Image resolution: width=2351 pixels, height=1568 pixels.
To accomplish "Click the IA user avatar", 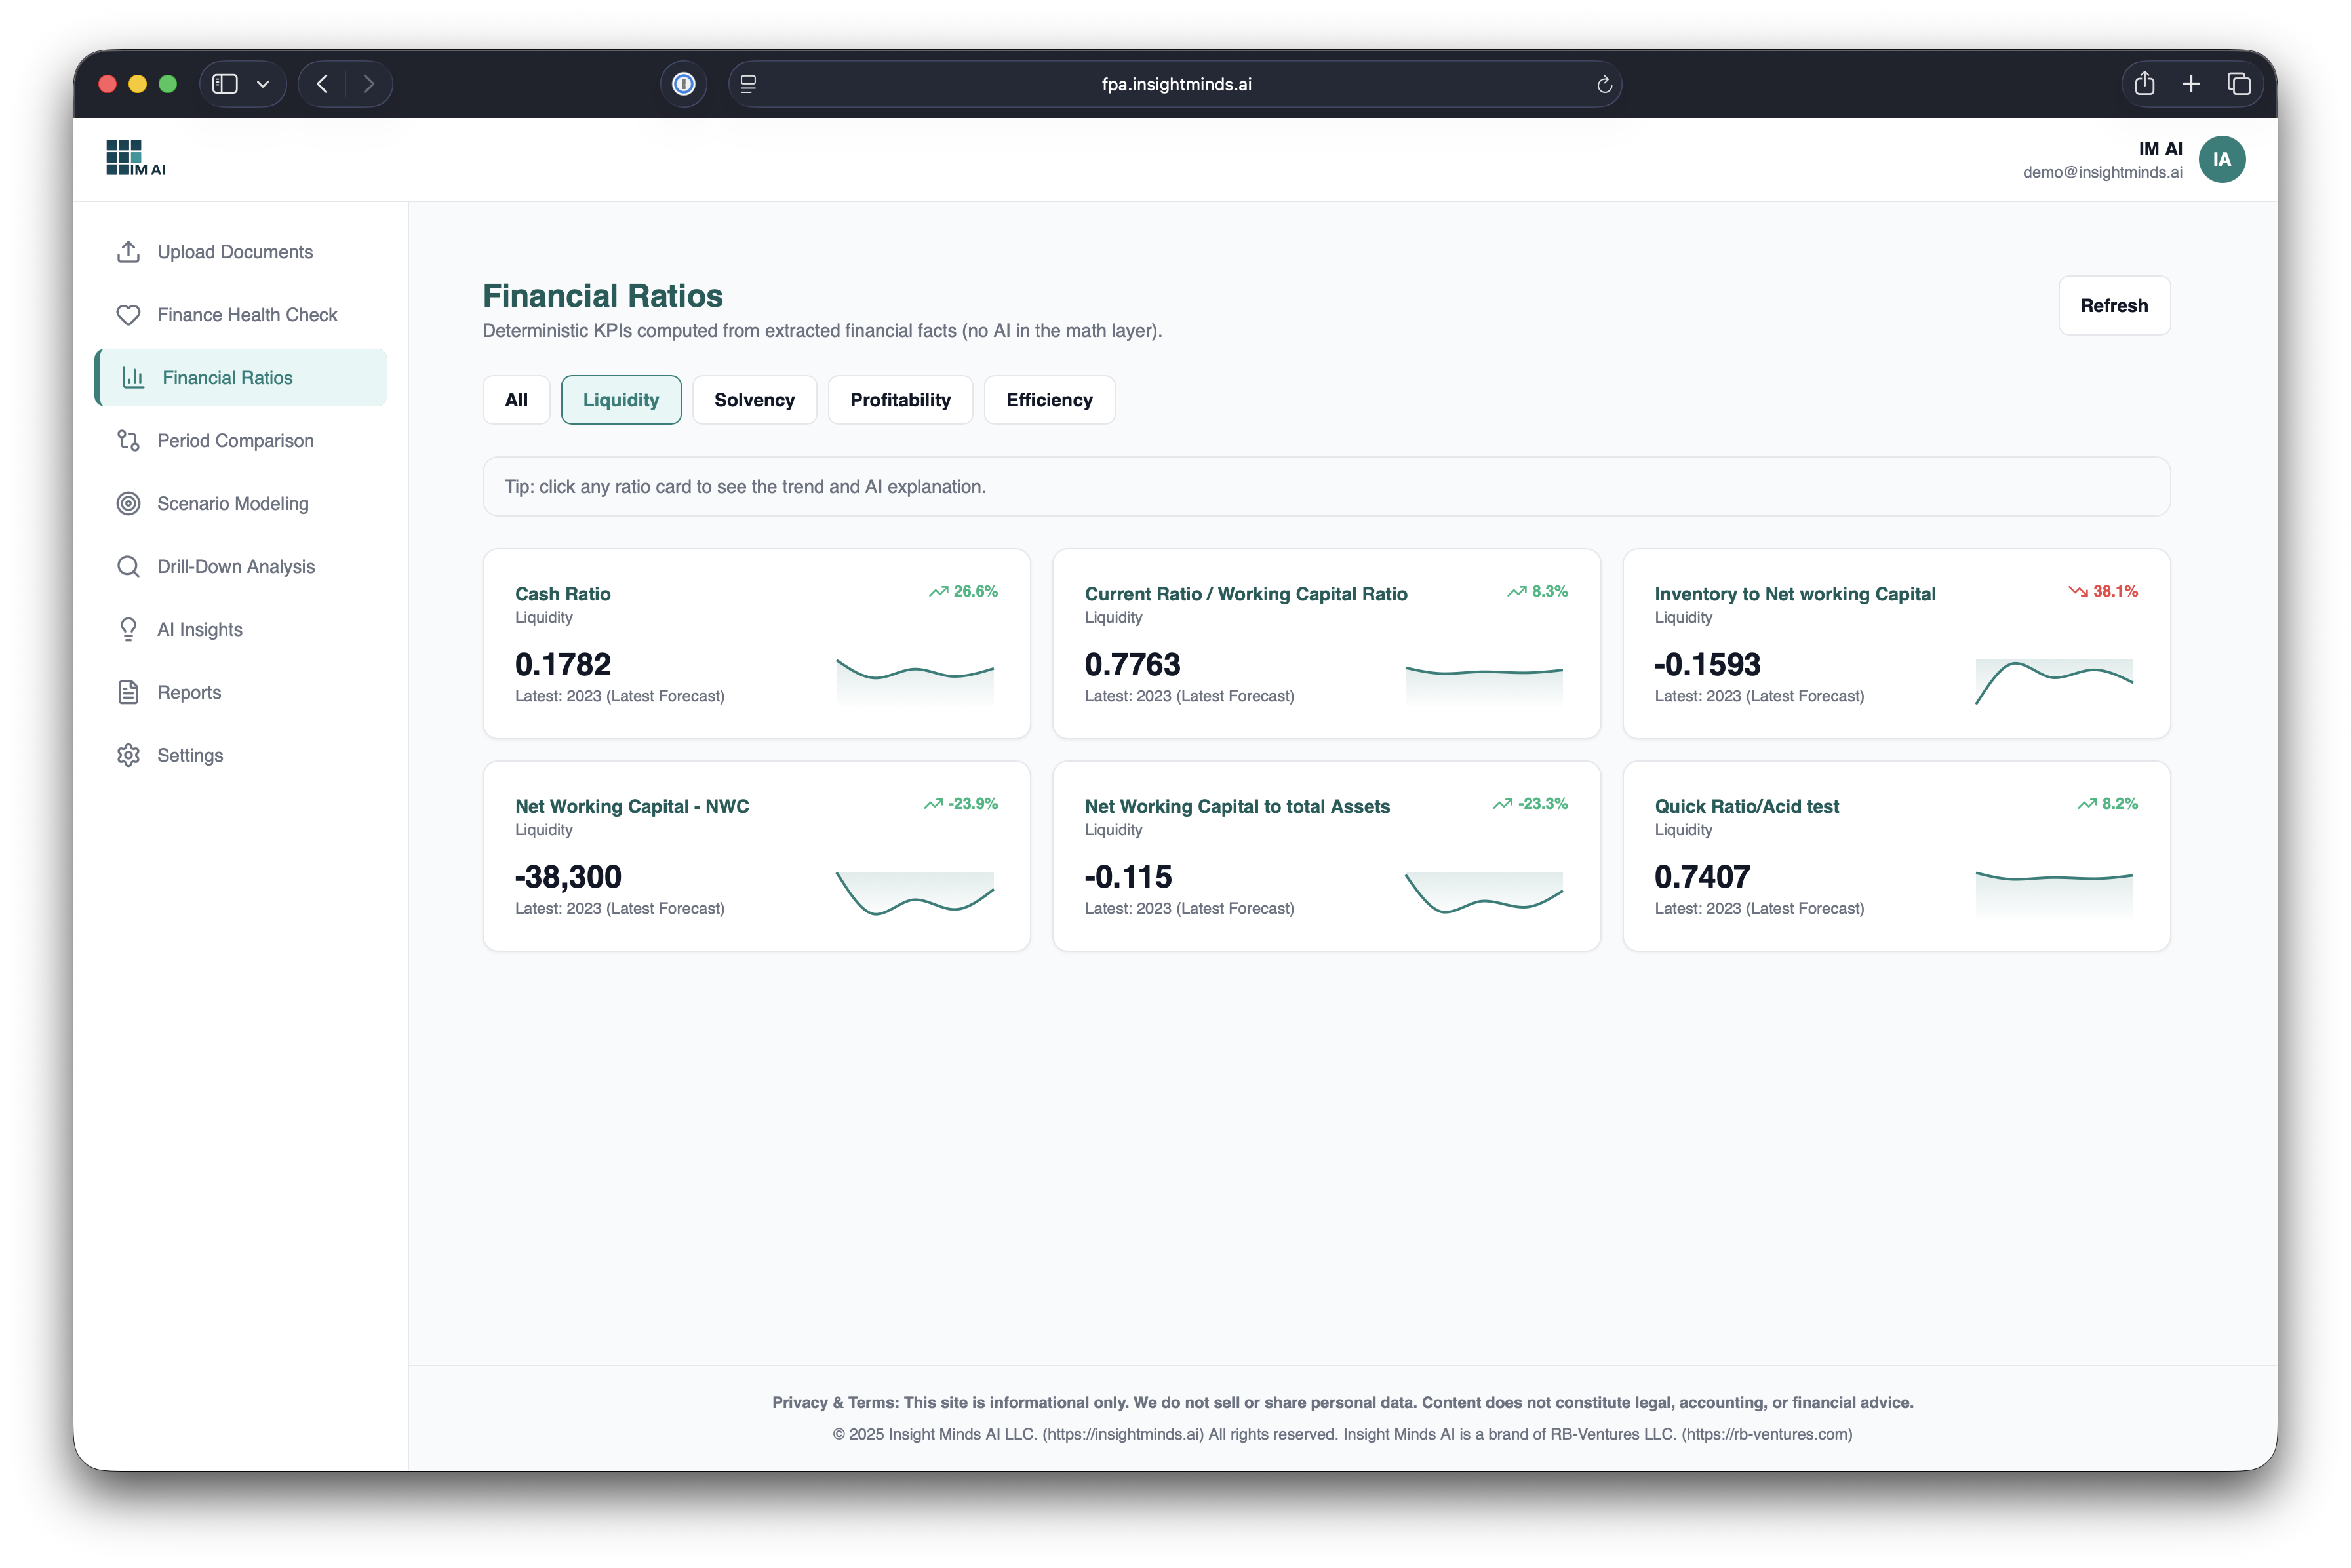I will click(2221, 160).
